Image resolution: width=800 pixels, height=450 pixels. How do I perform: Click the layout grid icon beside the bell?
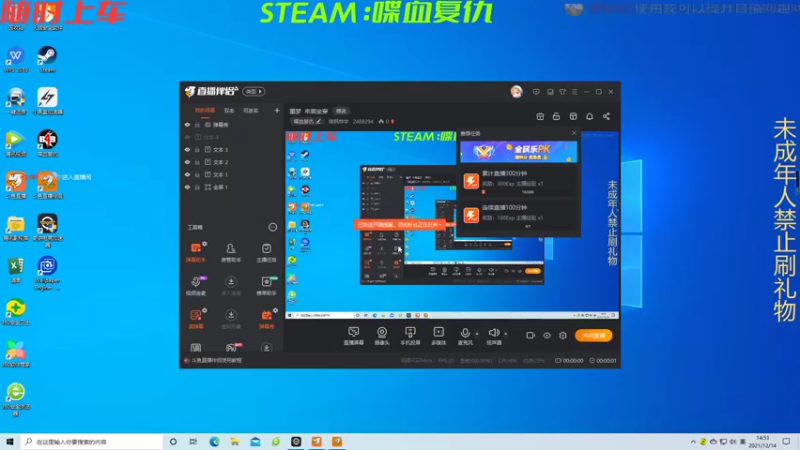click(x=573, y=116)
